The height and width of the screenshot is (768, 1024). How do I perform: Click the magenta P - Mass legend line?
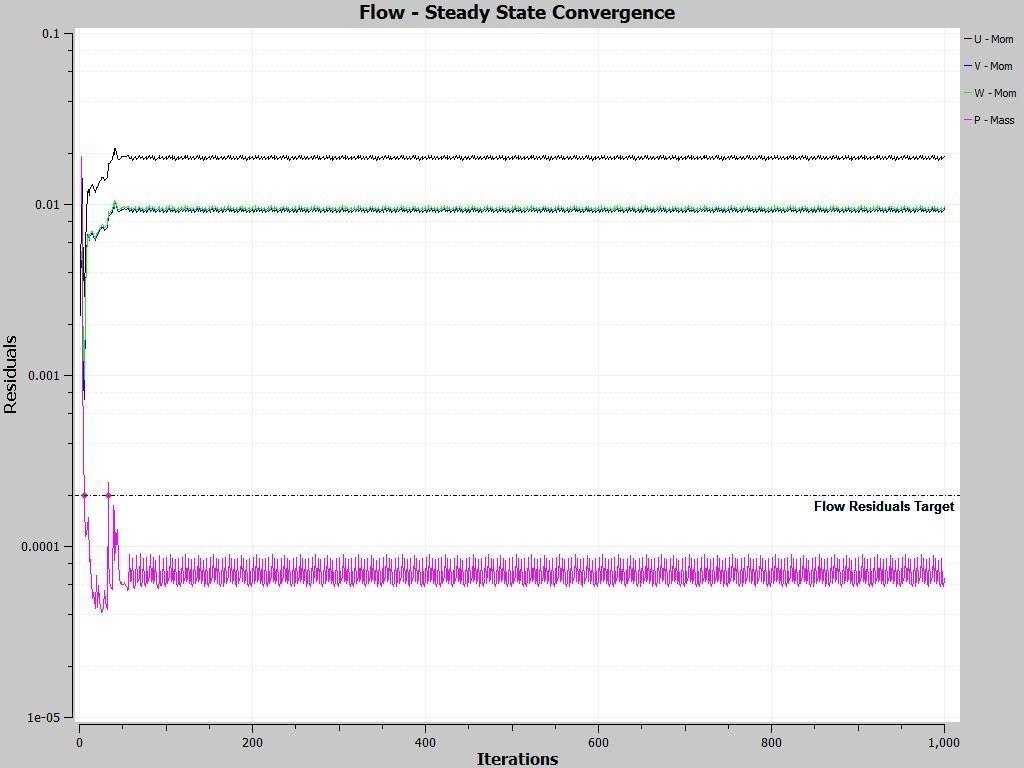968,120
